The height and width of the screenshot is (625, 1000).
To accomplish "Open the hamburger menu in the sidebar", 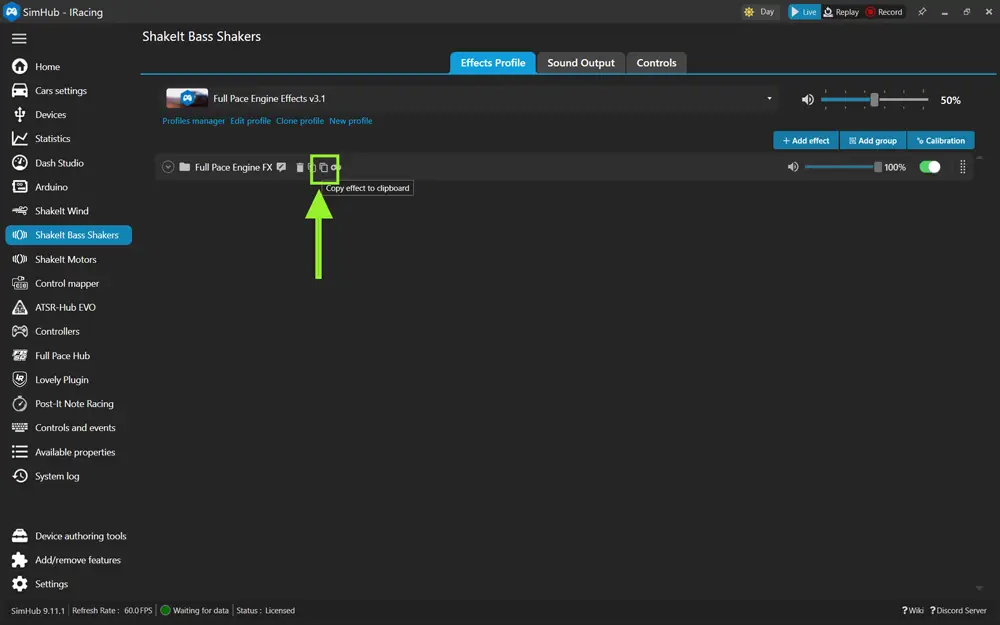I will [19, 39].
